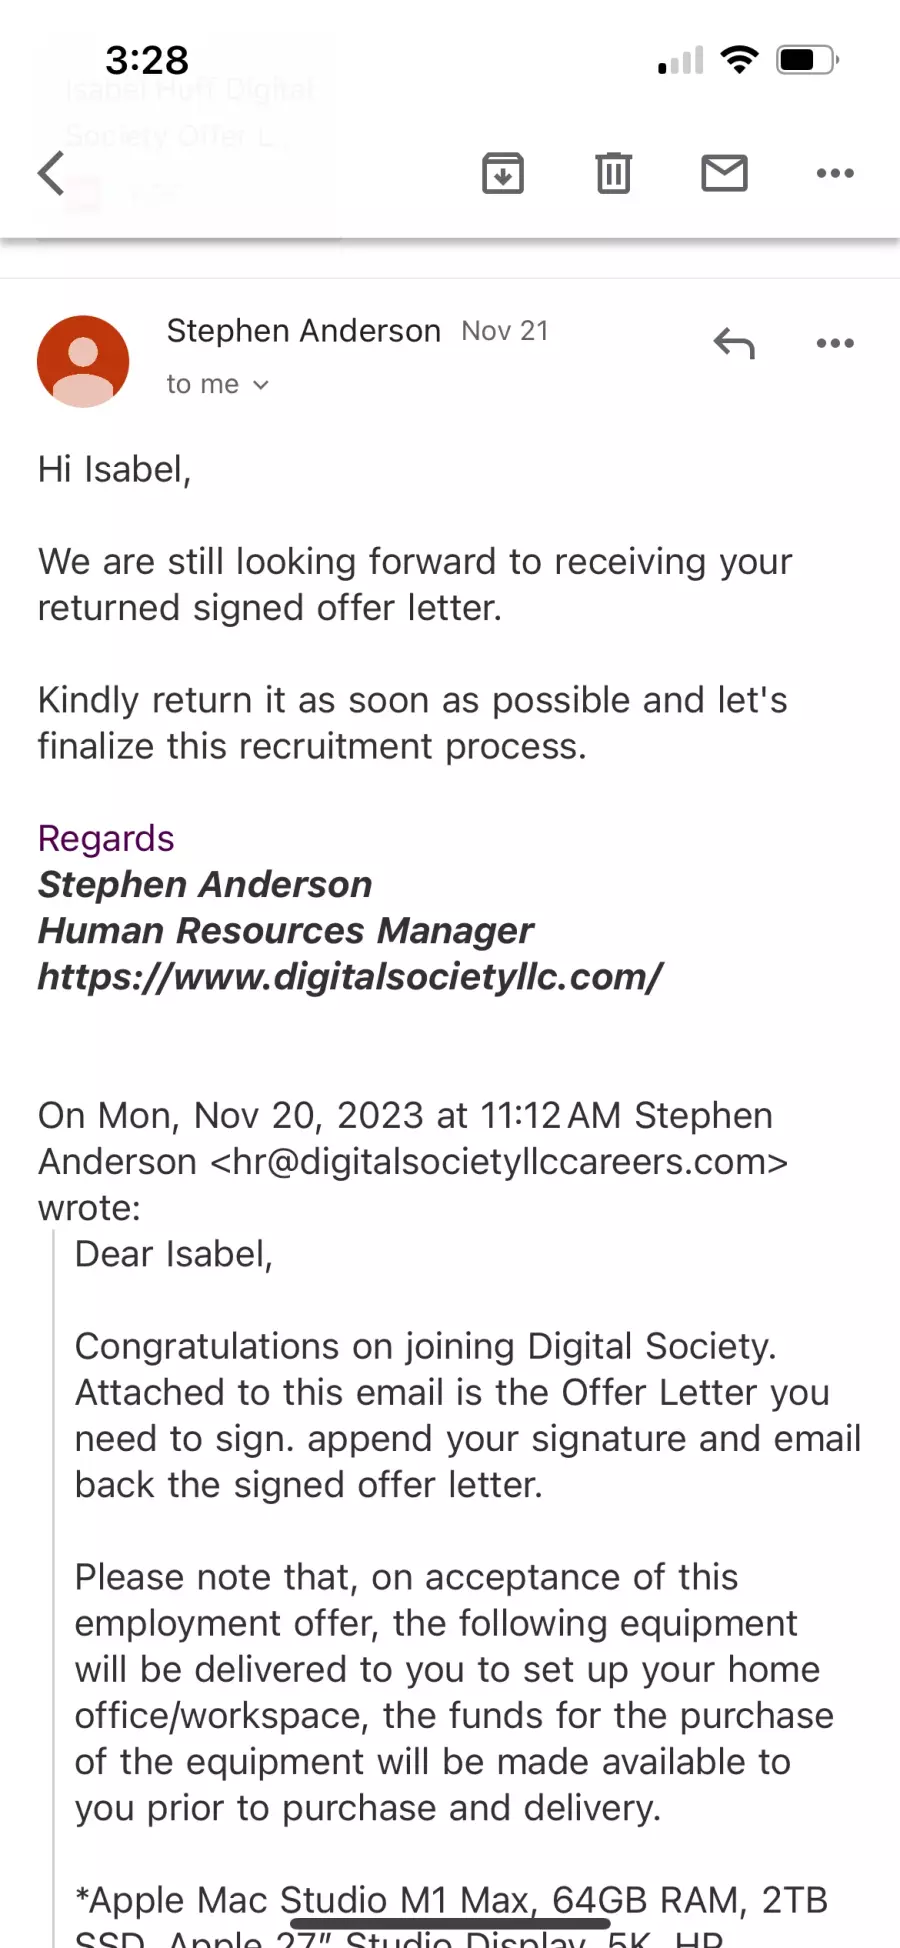The width and height of the screenshot is (900, 1948).
Task: Reply using the curved arrow icon
Action: click(734, 343)
